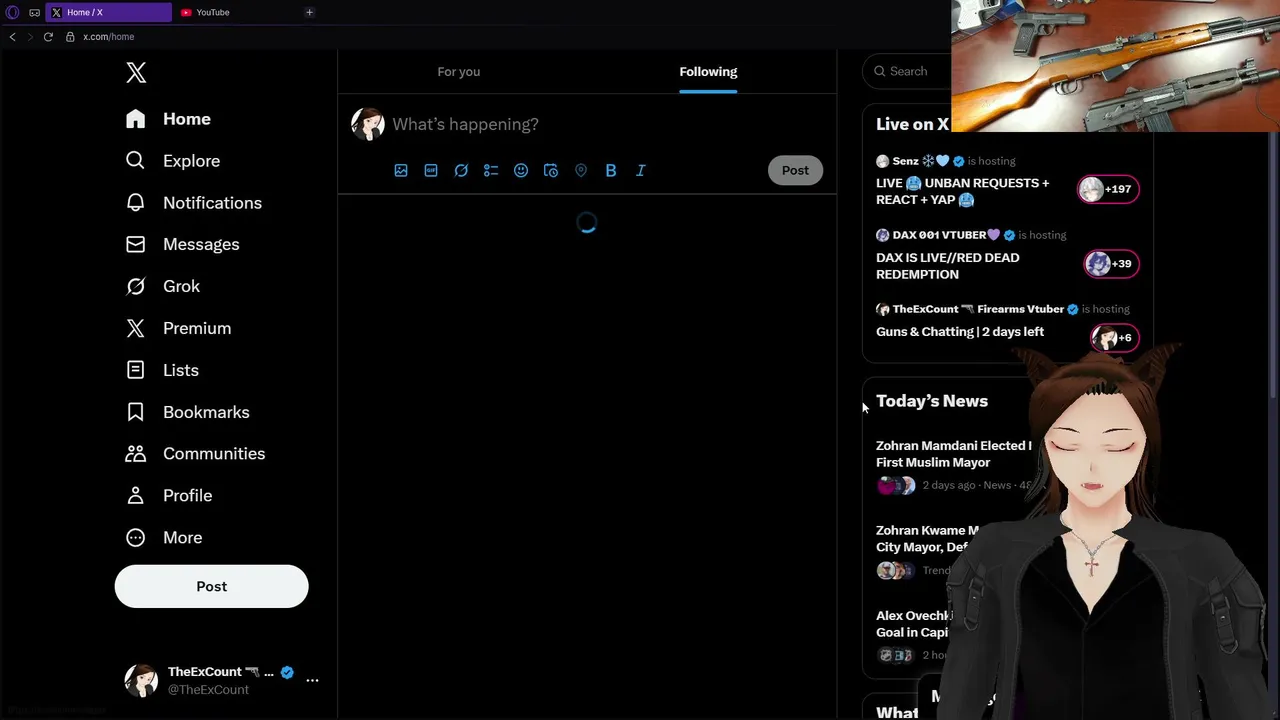Screen dimensions: 1280x720
Task: Open Guns & Chatting live stream
Action: coord(960,332)
